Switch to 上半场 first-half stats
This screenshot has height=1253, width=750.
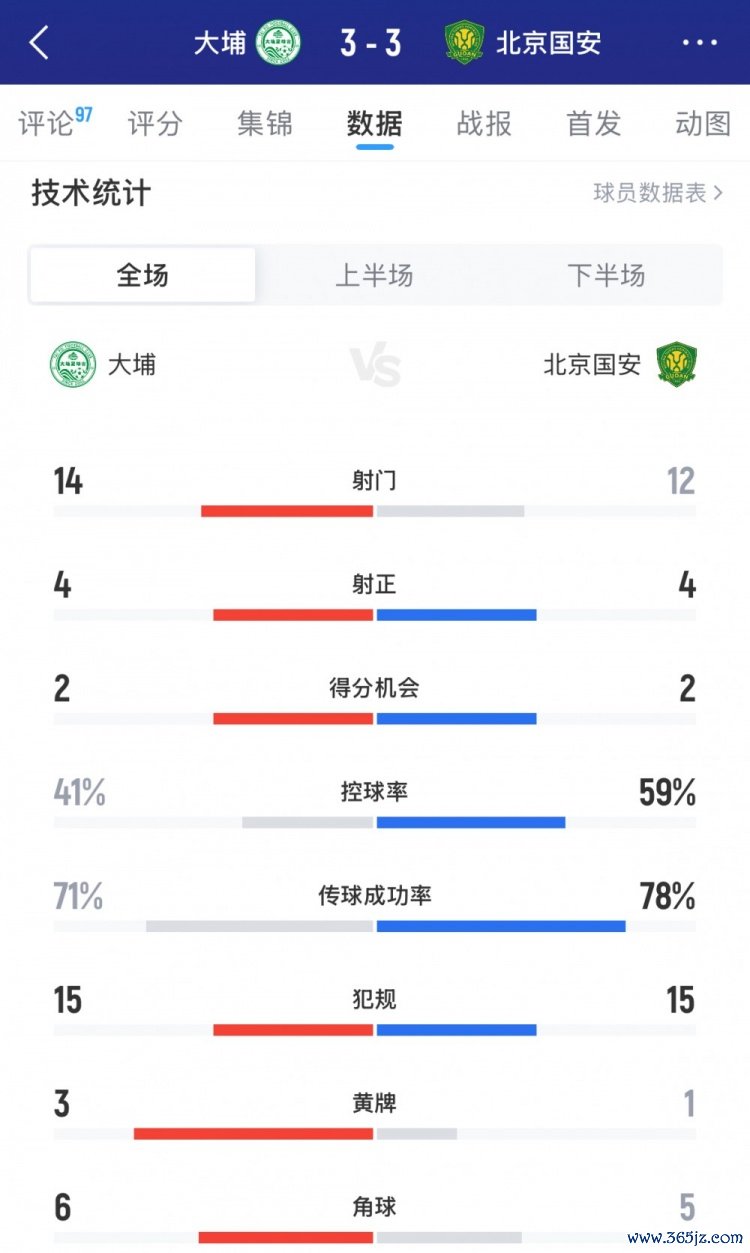point(374,275)
